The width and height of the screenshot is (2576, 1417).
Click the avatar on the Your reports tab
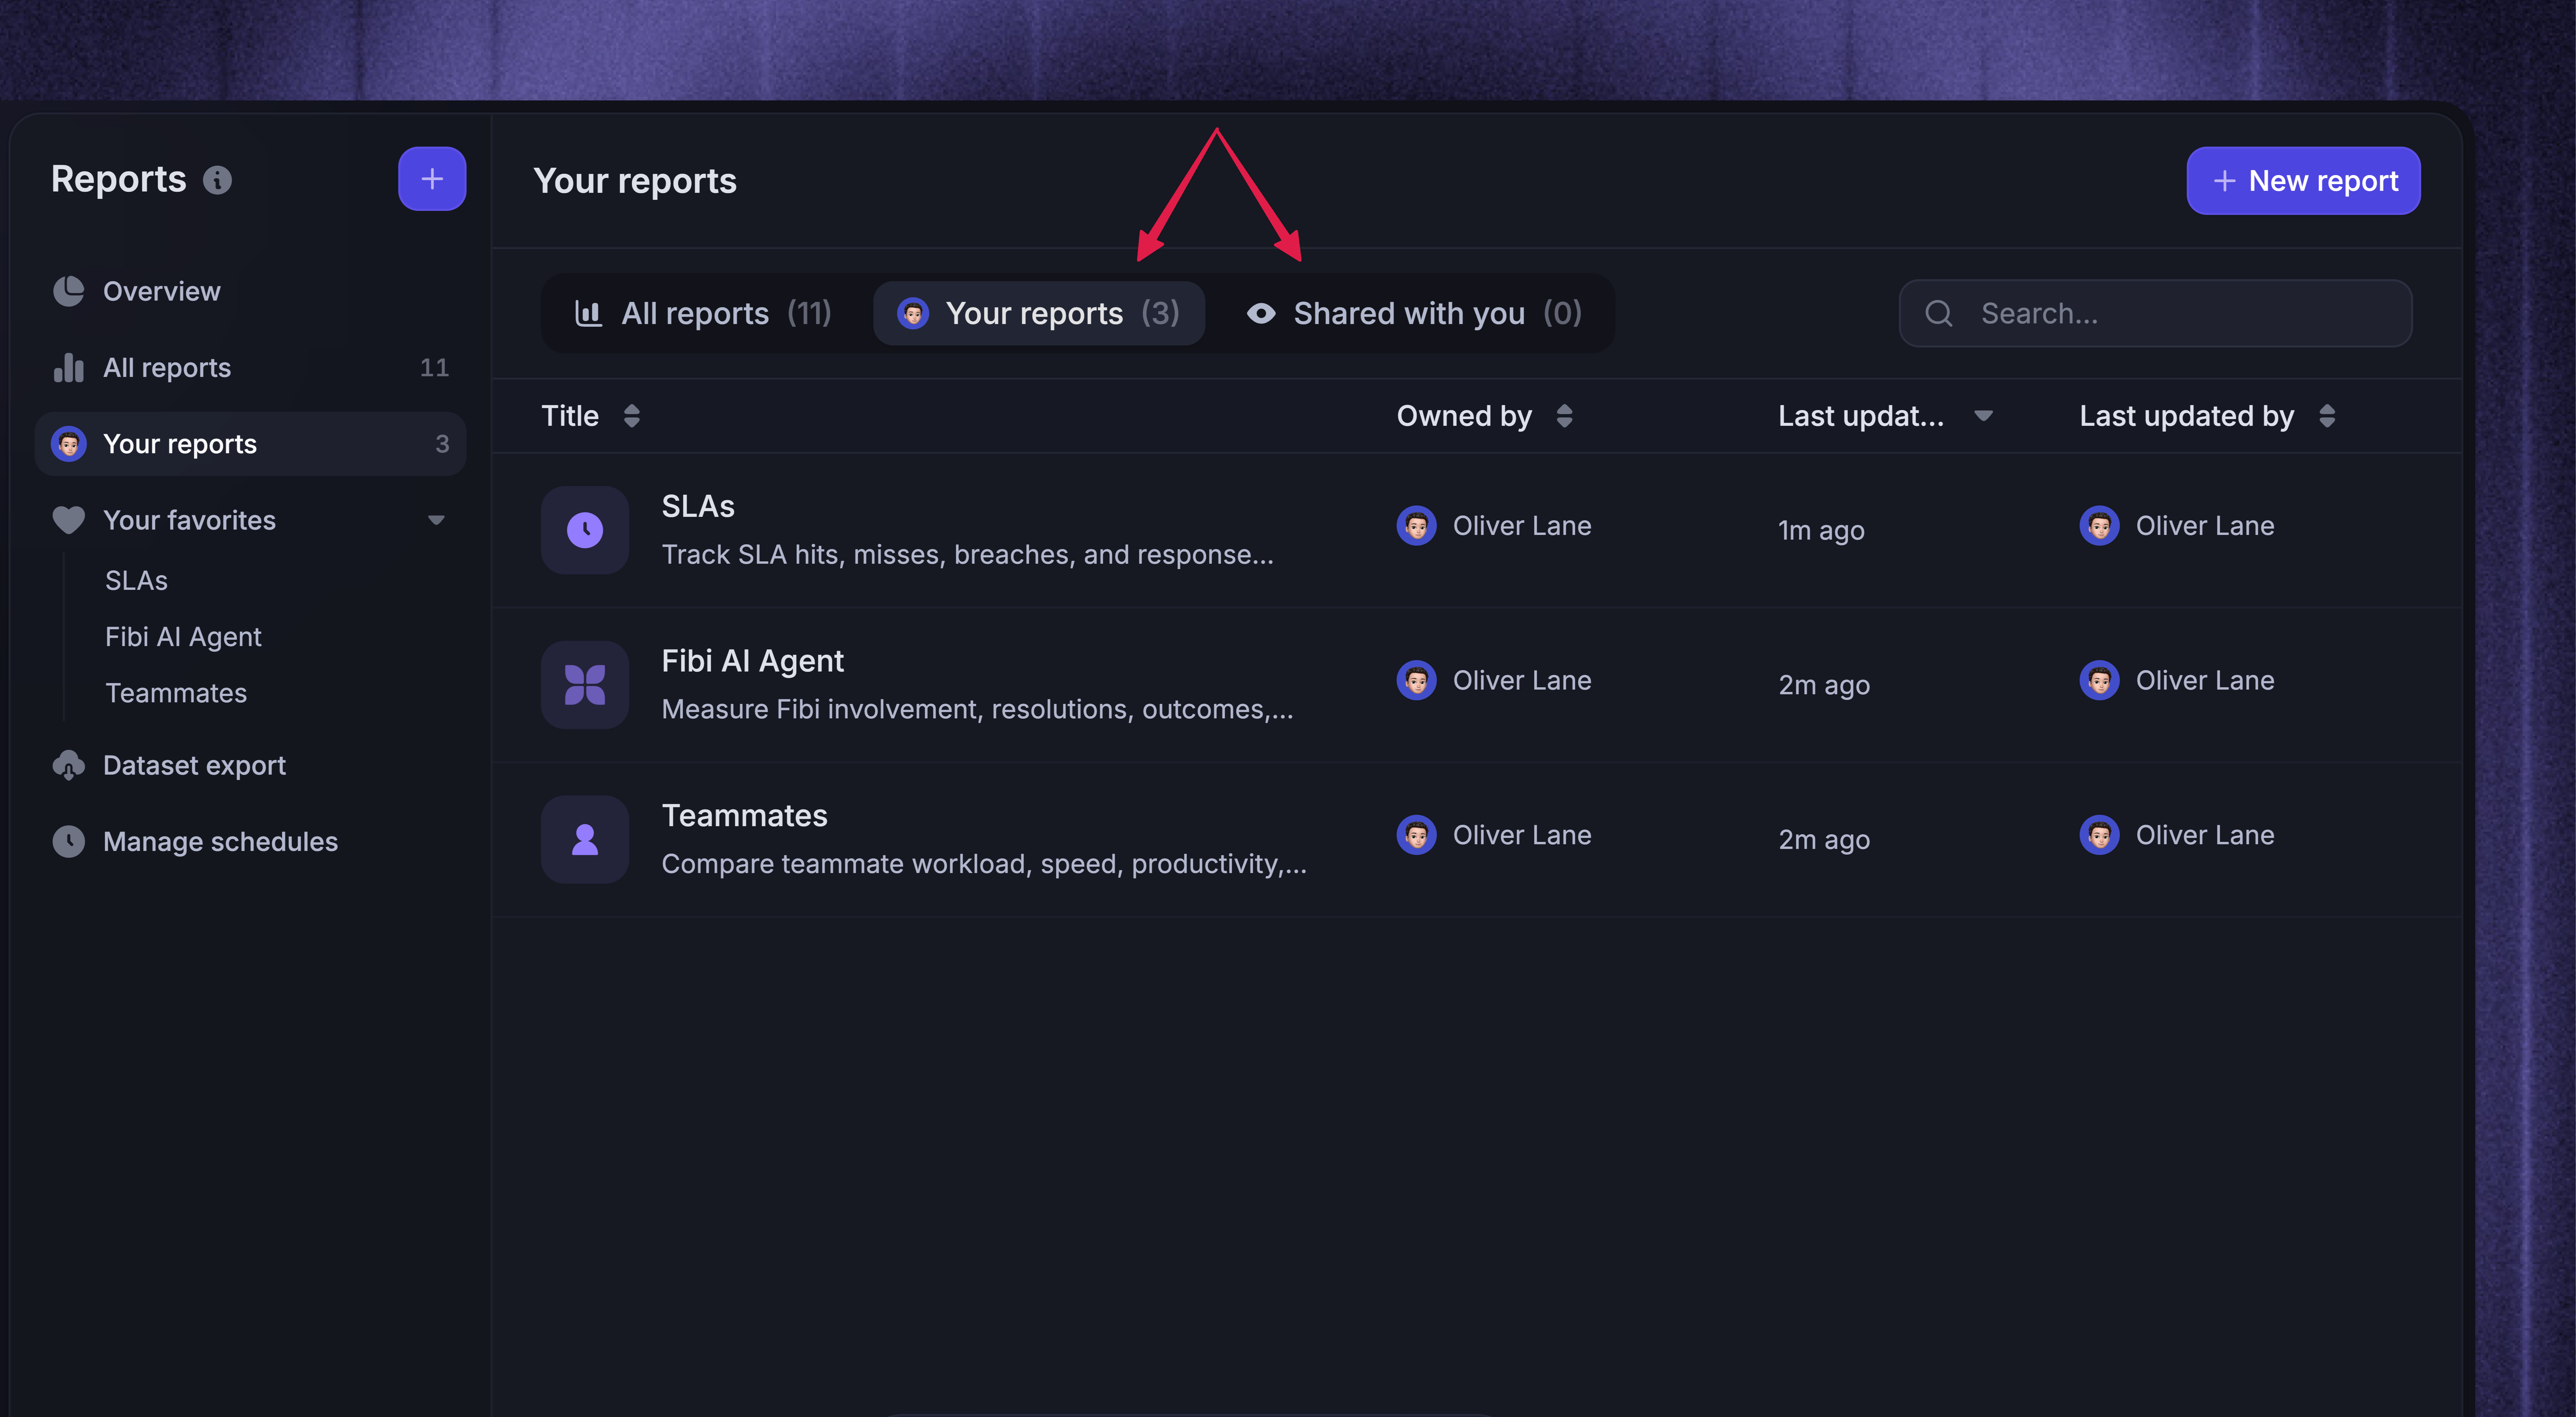(x=913, y=314)
